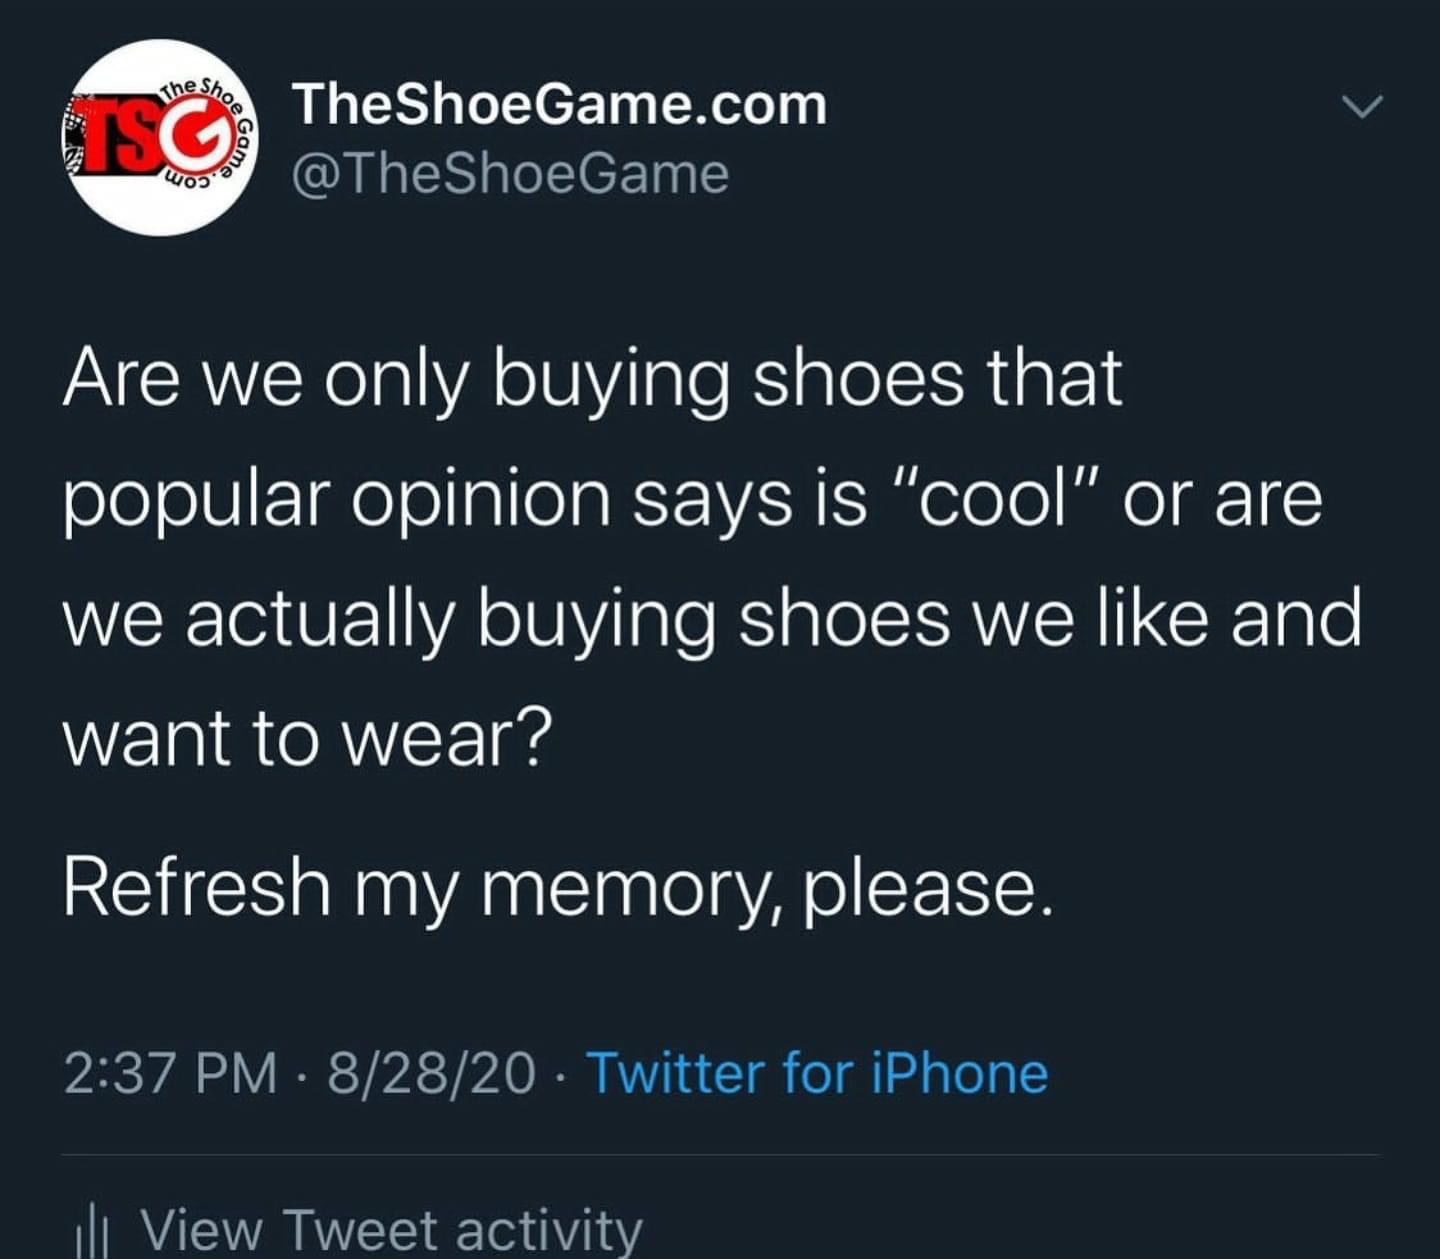The image size is (1440, 1259).
Task: Visit the @TheShoeGame handle
Action: pyautogui.click(x=510, y=174)
